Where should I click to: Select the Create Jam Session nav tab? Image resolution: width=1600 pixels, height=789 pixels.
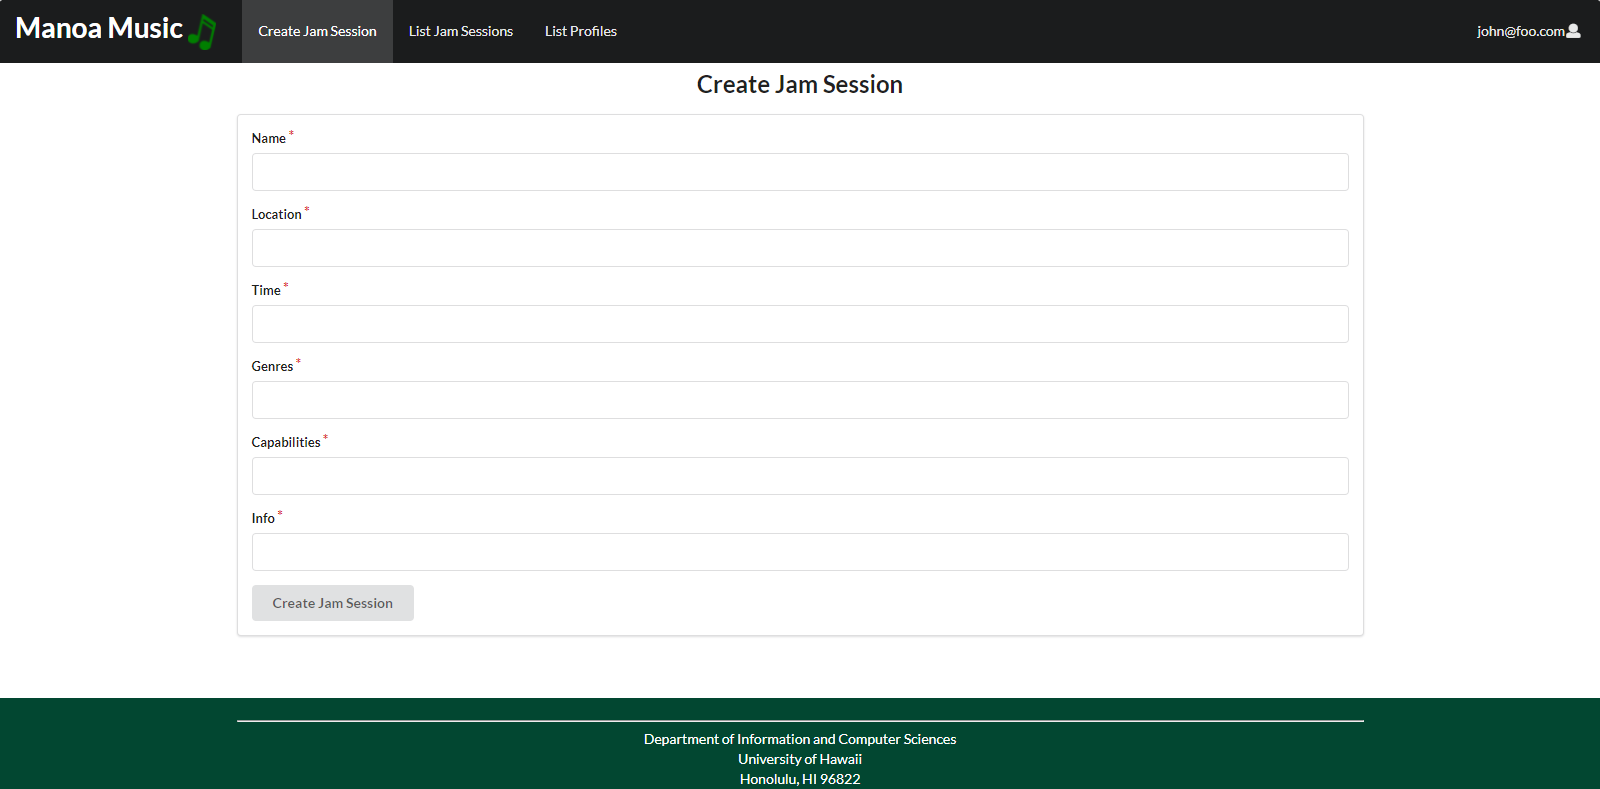(317, 31)
